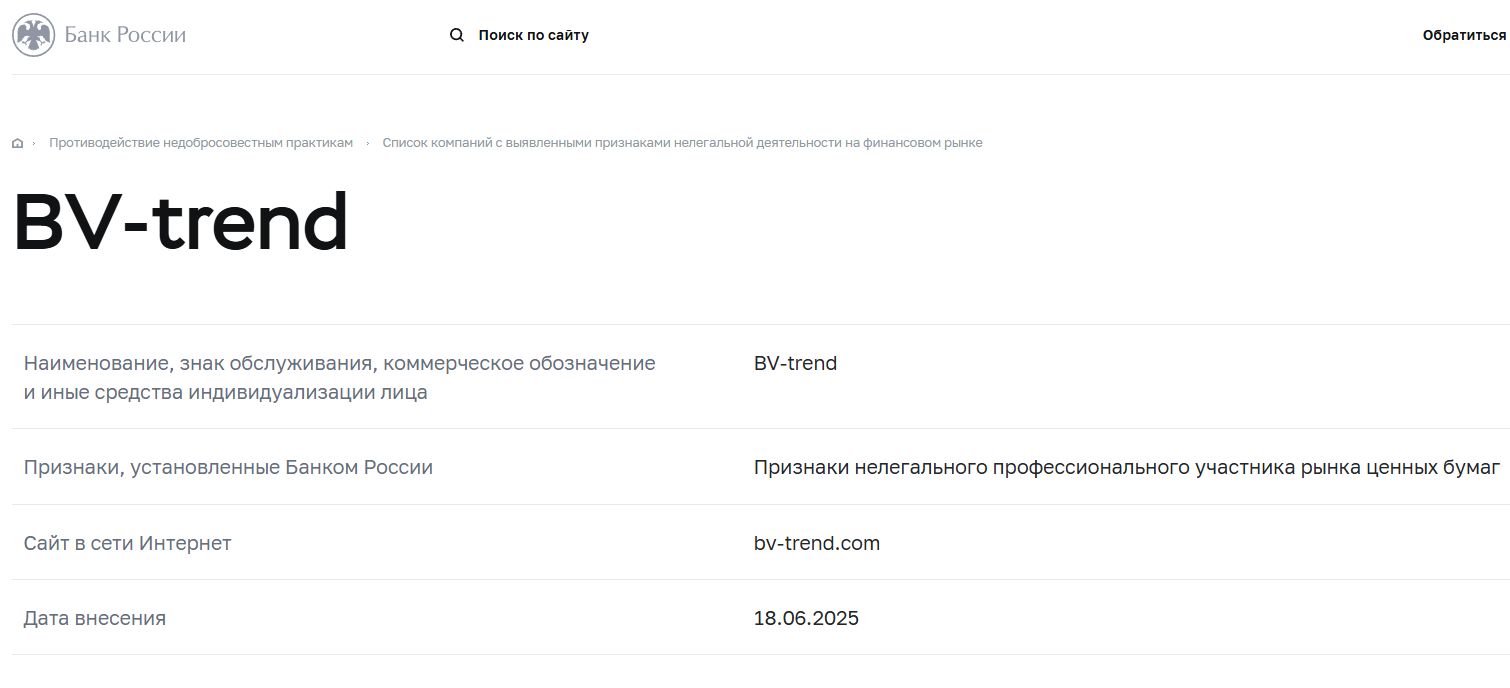Click the bv-trend.com website value
1510x688 pixels.
pyautogui.click(x=817, y=543)
